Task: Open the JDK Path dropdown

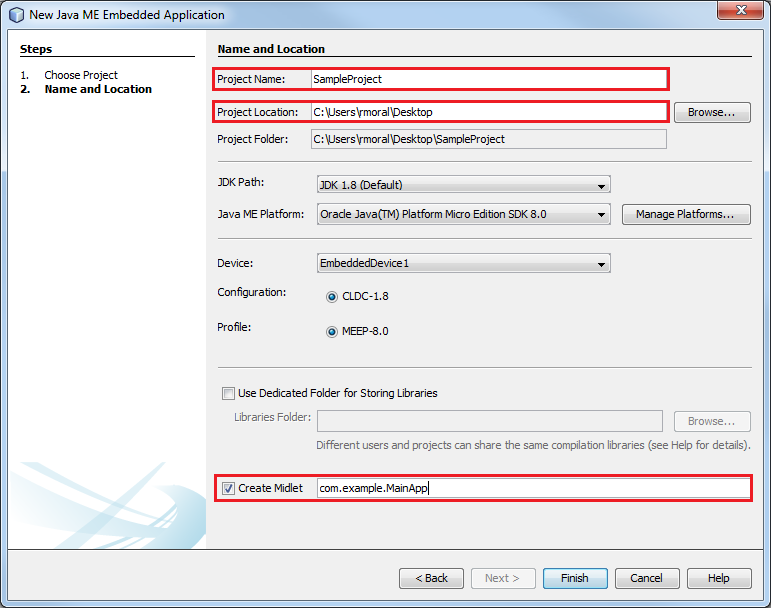Action: click(x=464, y=185)
